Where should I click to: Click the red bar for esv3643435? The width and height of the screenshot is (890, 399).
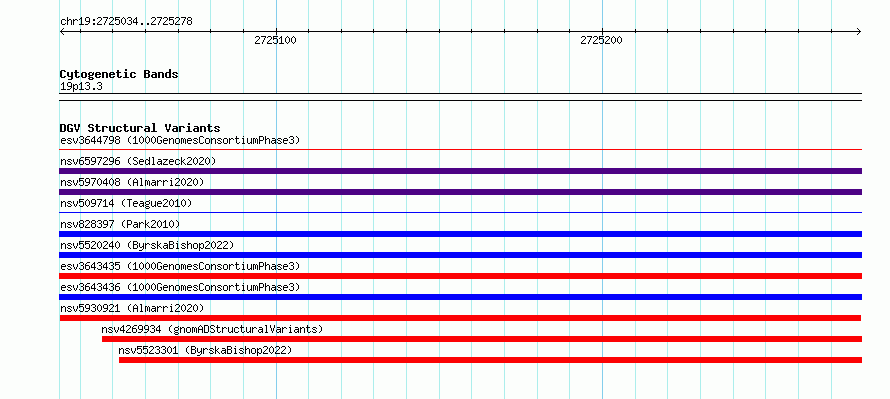(461, 276)
